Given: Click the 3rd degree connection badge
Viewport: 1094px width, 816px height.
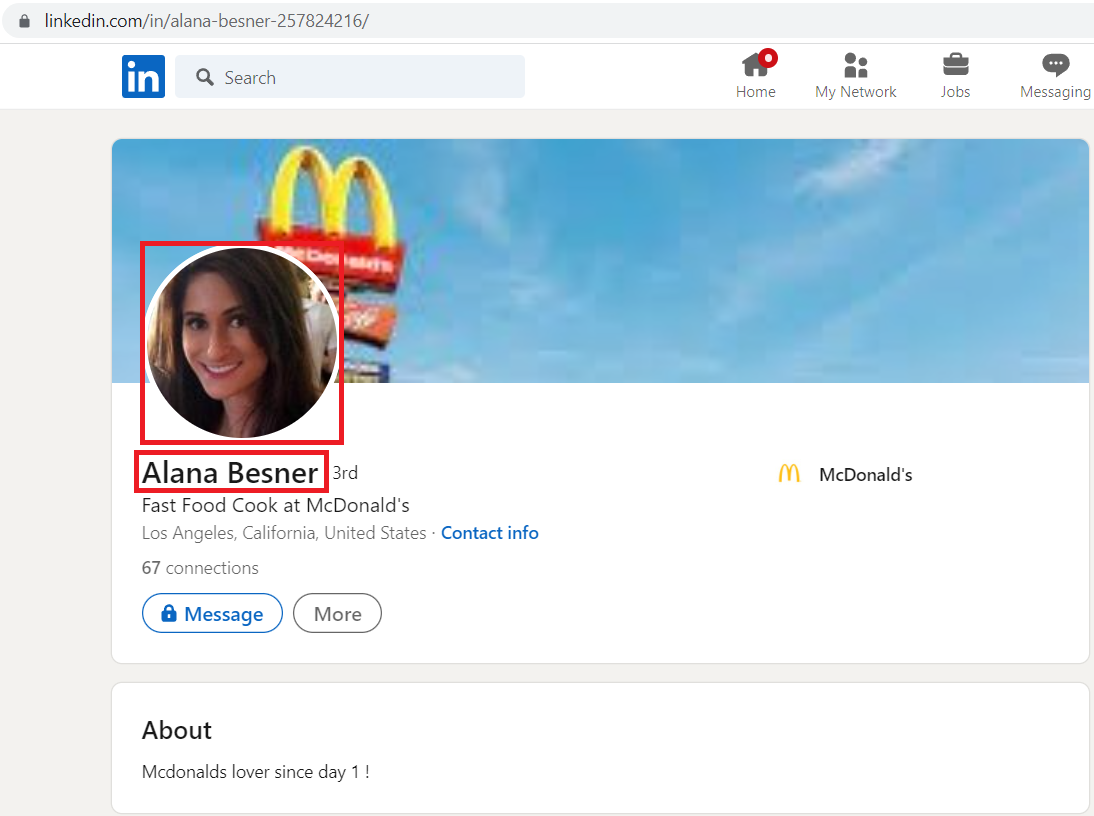Looking at the screenshot, I should [x=345, y=473].
